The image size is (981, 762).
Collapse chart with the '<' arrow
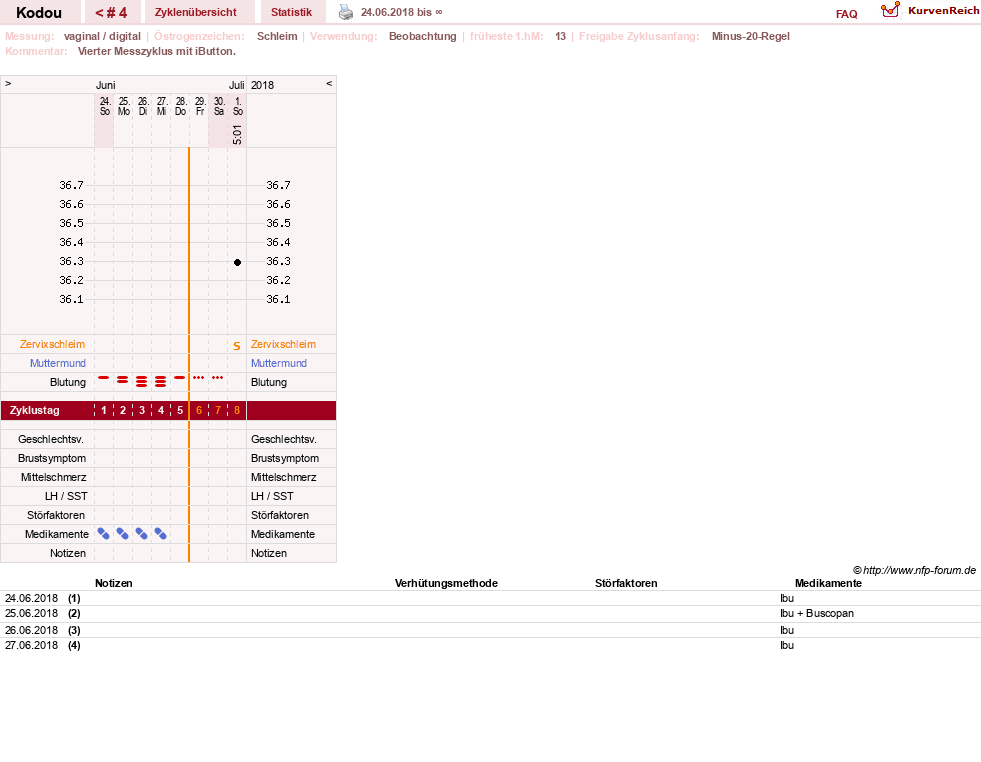click(x=329, y=83)
